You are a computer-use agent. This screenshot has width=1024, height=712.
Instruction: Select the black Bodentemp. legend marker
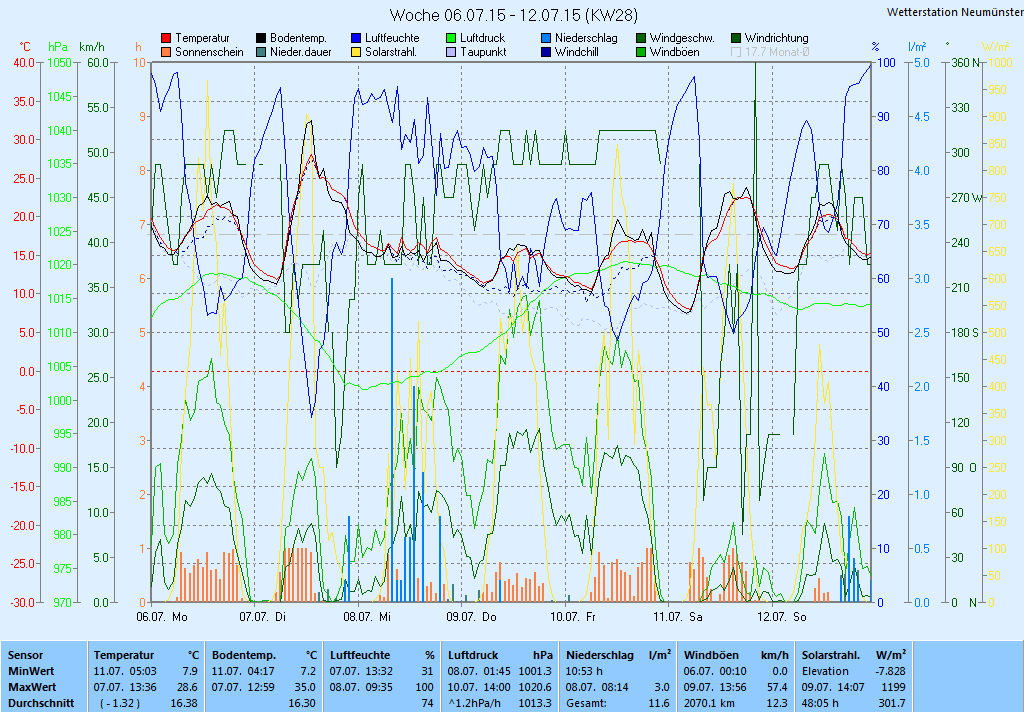coord(261,38)
